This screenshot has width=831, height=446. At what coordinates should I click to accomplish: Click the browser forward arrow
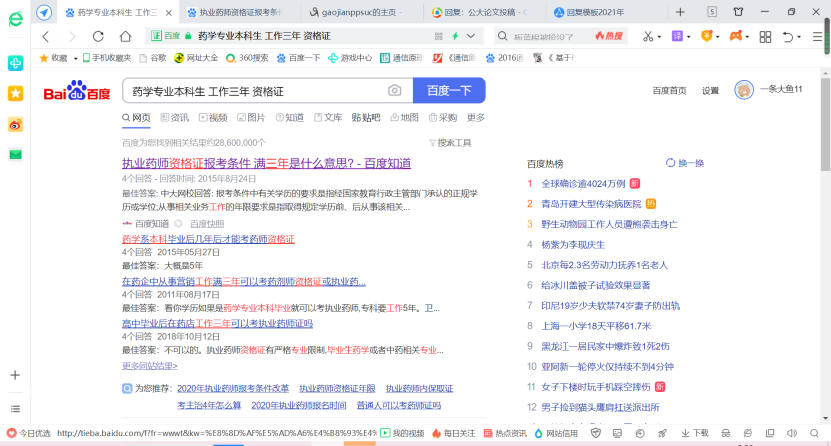(72, 36)
